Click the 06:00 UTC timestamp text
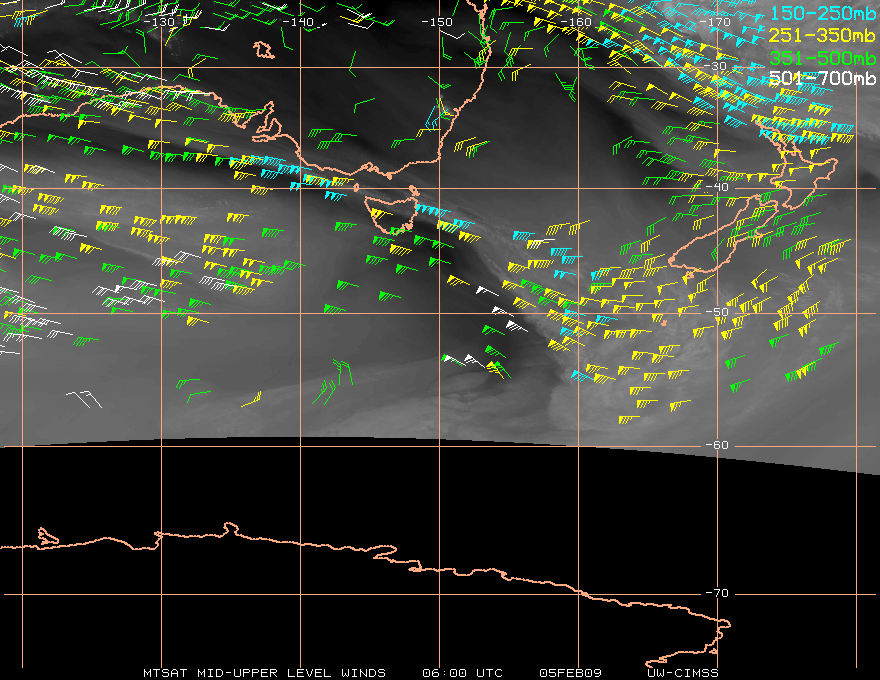This screenshot has width=880, height=680. [462, 673]
